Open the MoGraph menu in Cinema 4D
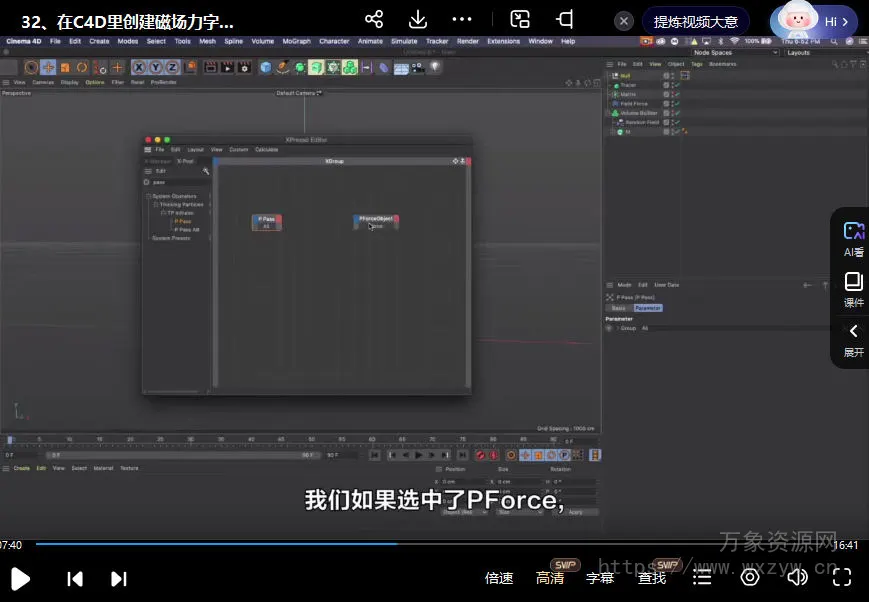Image resolution: width=869 pixels, height=602 pixels. point(296,41)
